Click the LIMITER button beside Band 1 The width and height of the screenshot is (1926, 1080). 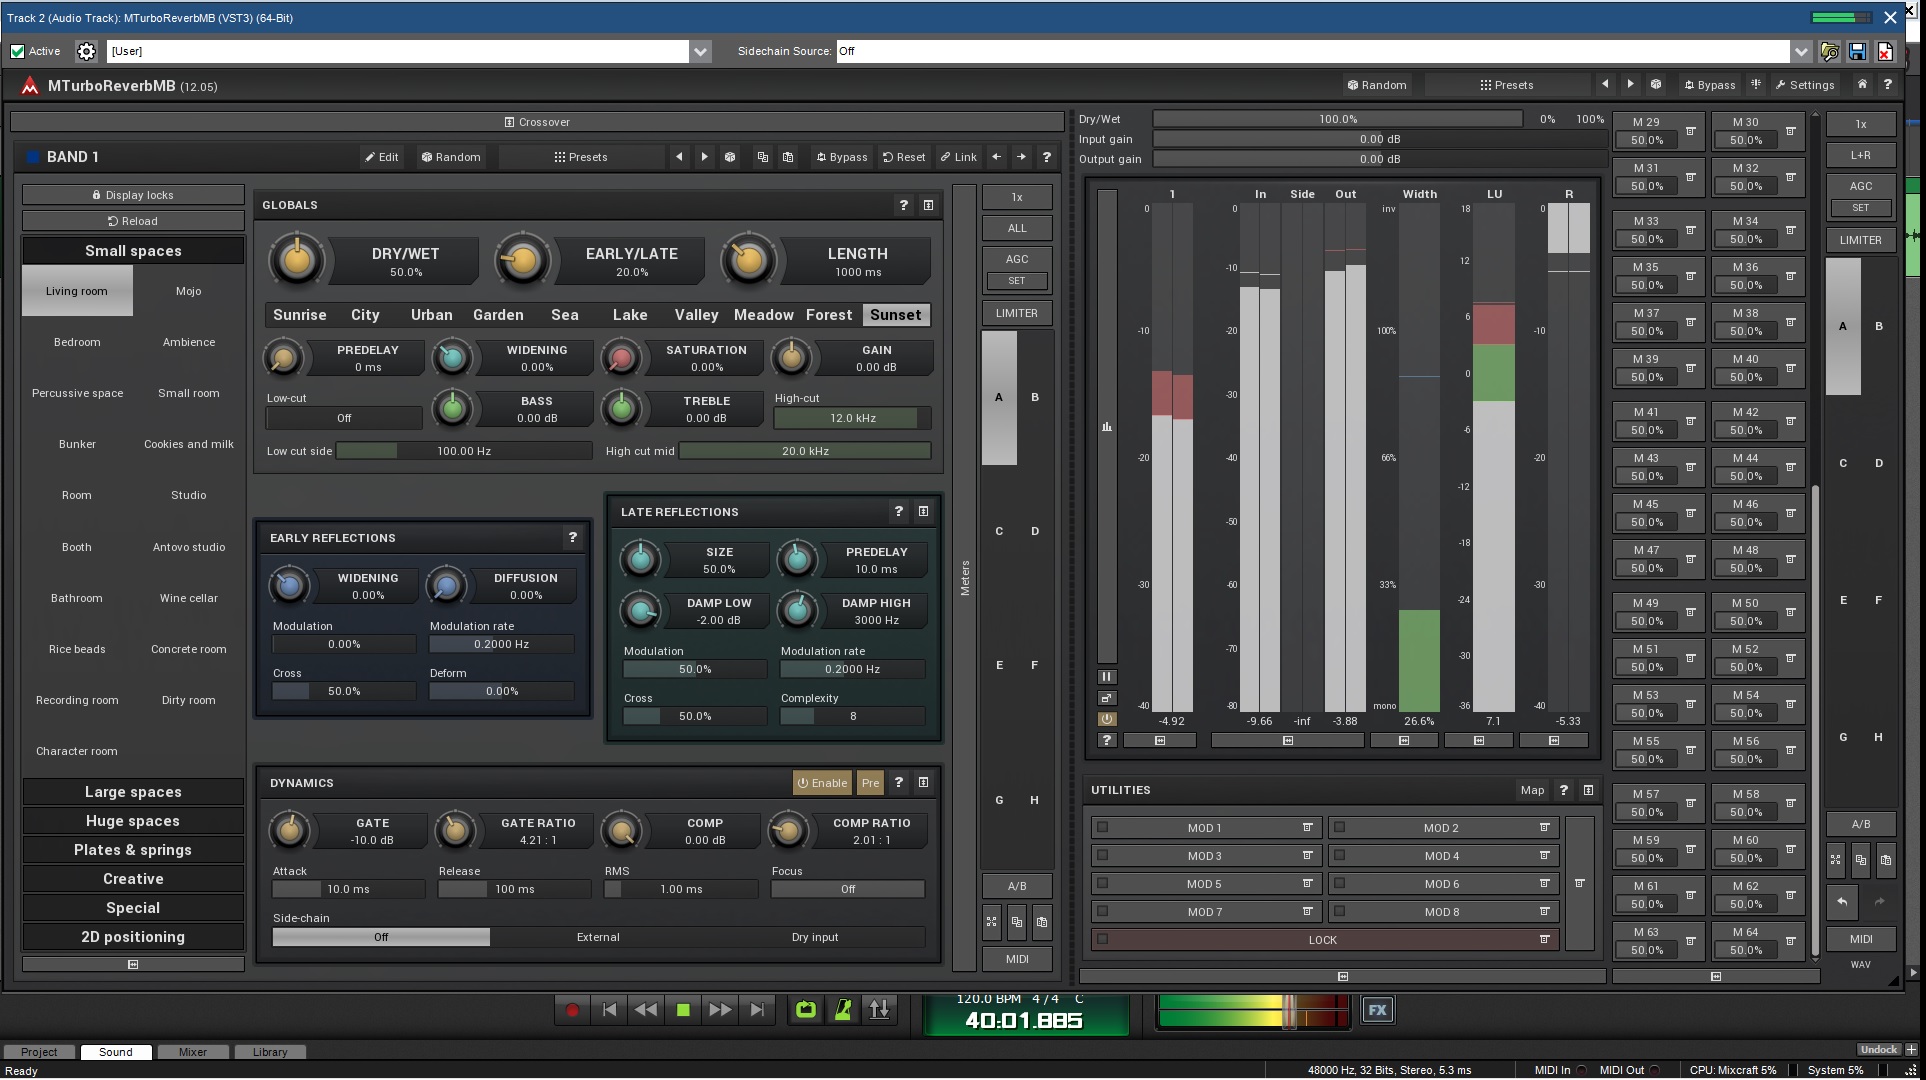click(x=1016, y=313)
